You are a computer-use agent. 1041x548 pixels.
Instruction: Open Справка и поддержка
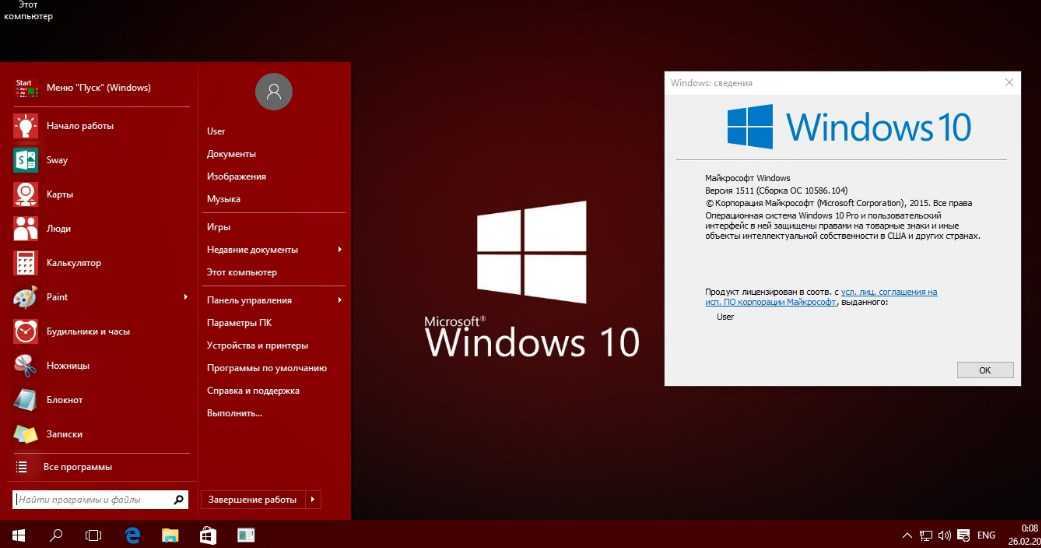pyautogui.click(x=253, y=391)
